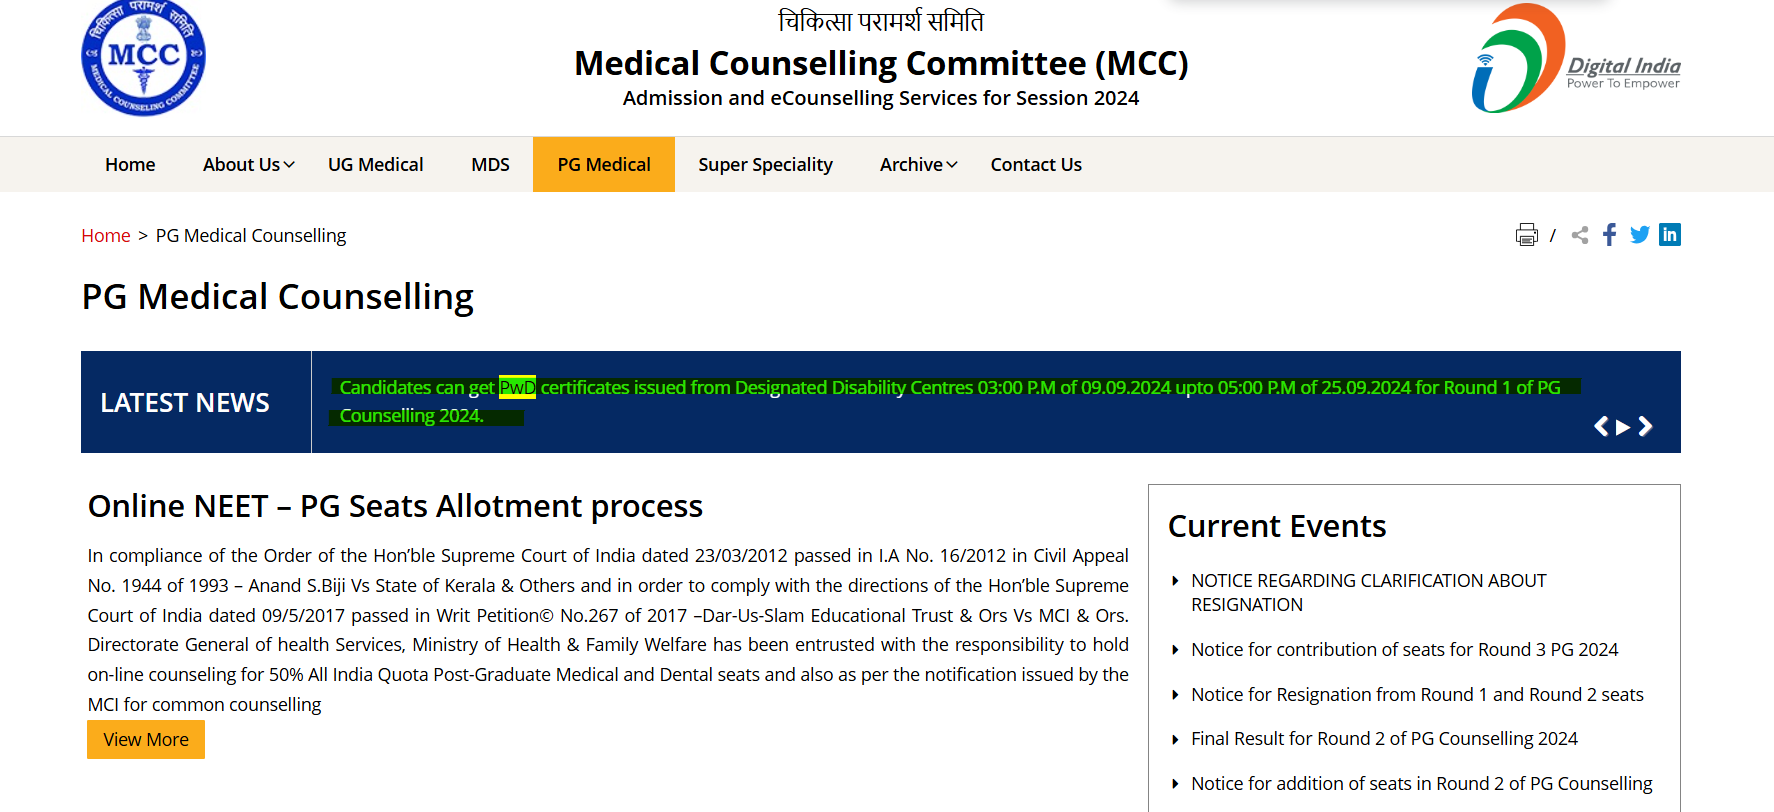Click the MCC logo emblem
The image size is (1774, 812).
coord(143,58)
